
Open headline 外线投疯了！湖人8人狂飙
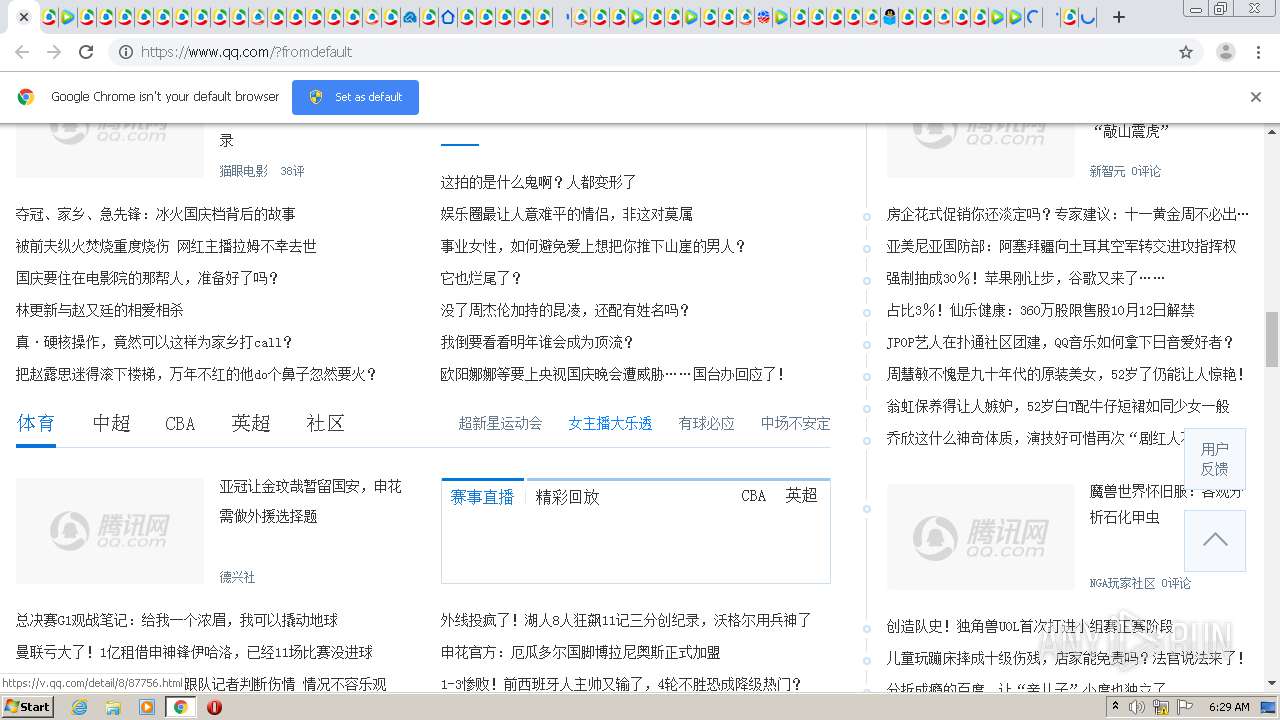[626, 620]
